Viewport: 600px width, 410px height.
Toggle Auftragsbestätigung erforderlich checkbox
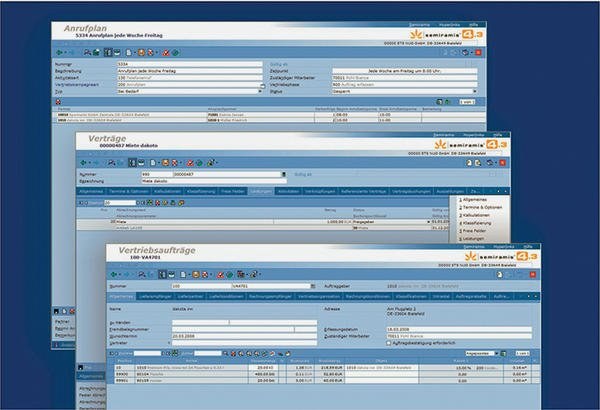[x=389, y=343]
